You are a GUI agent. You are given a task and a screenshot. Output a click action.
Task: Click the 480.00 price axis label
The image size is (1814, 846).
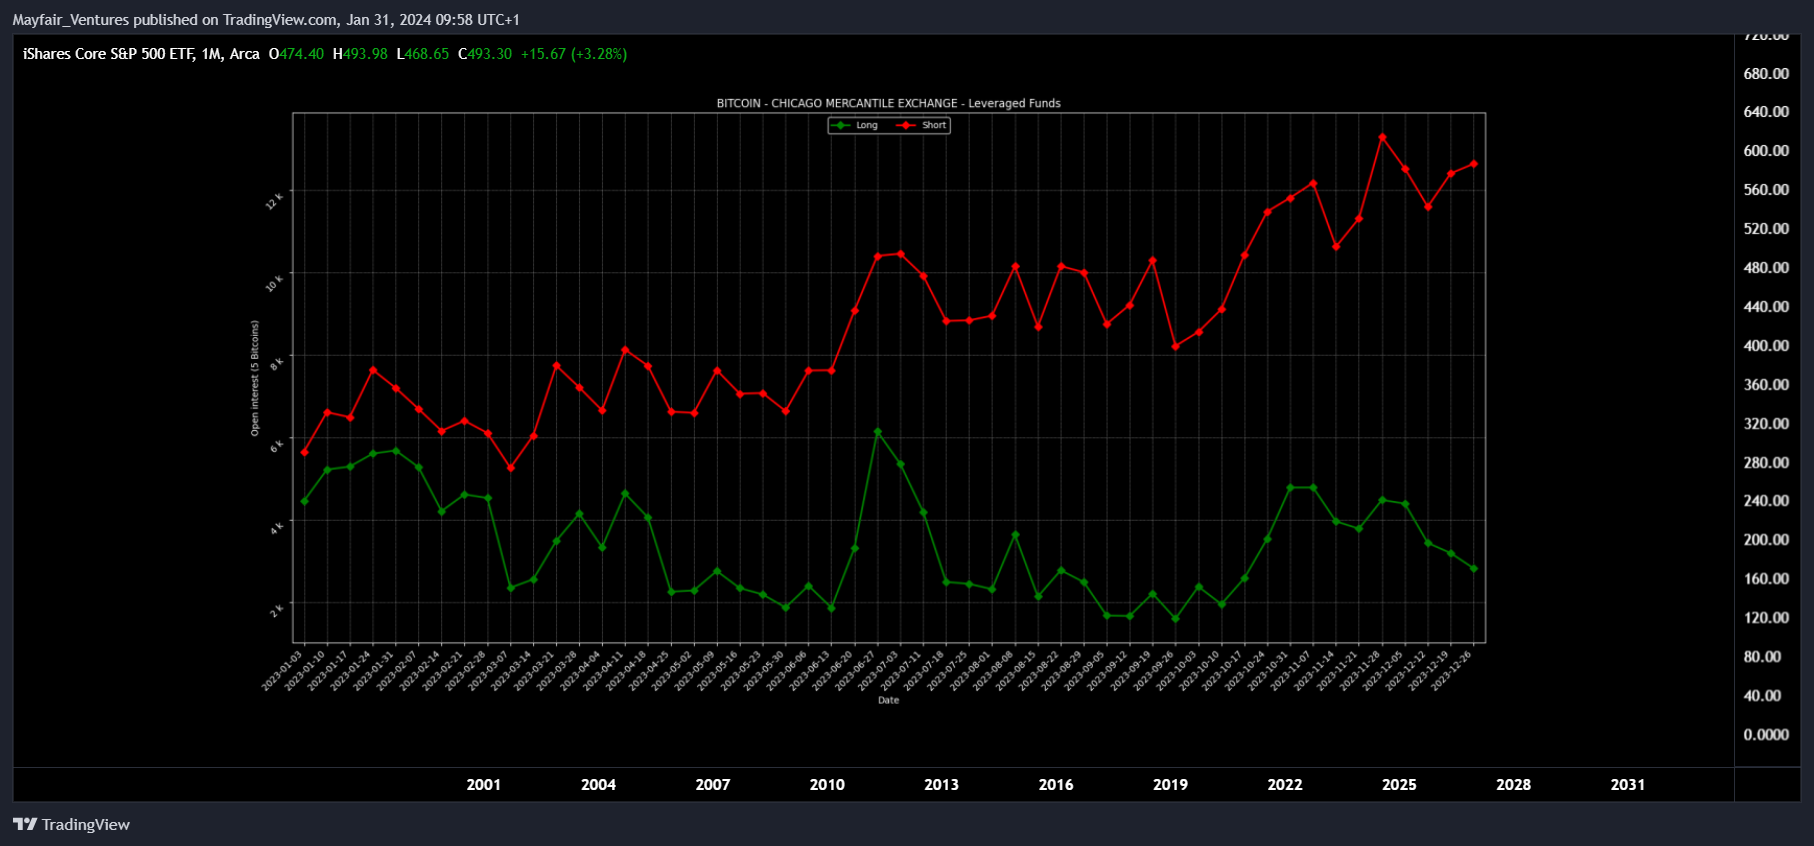pos(1766,267)
